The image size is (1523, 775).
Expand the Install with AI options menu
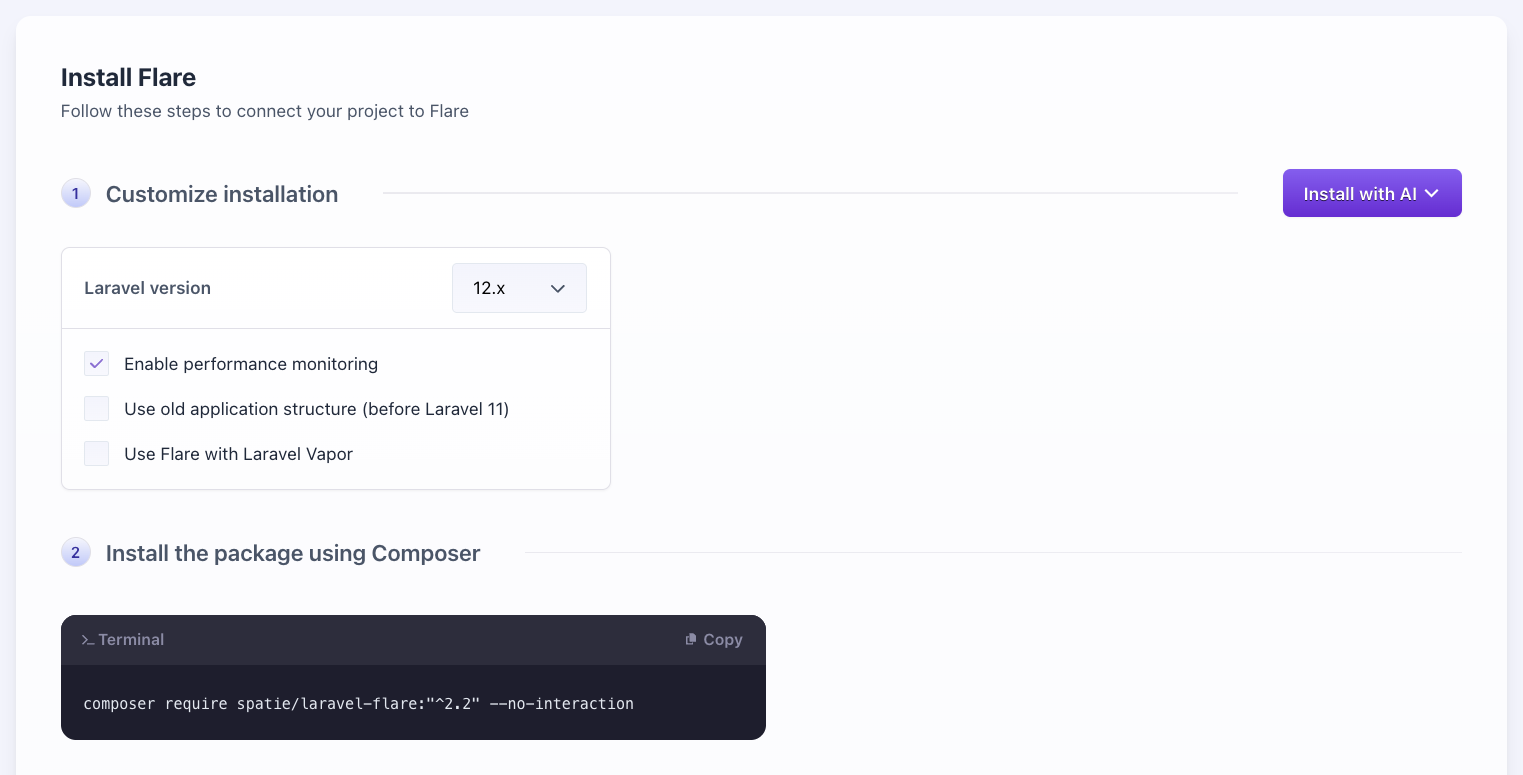(x=1371, y=193)
